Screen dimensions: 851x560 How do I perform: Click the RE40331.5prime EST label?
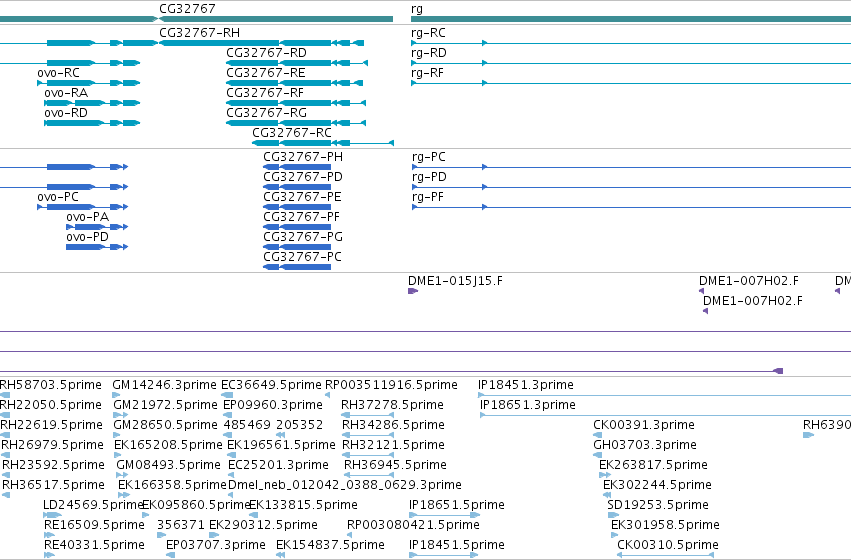94,545
